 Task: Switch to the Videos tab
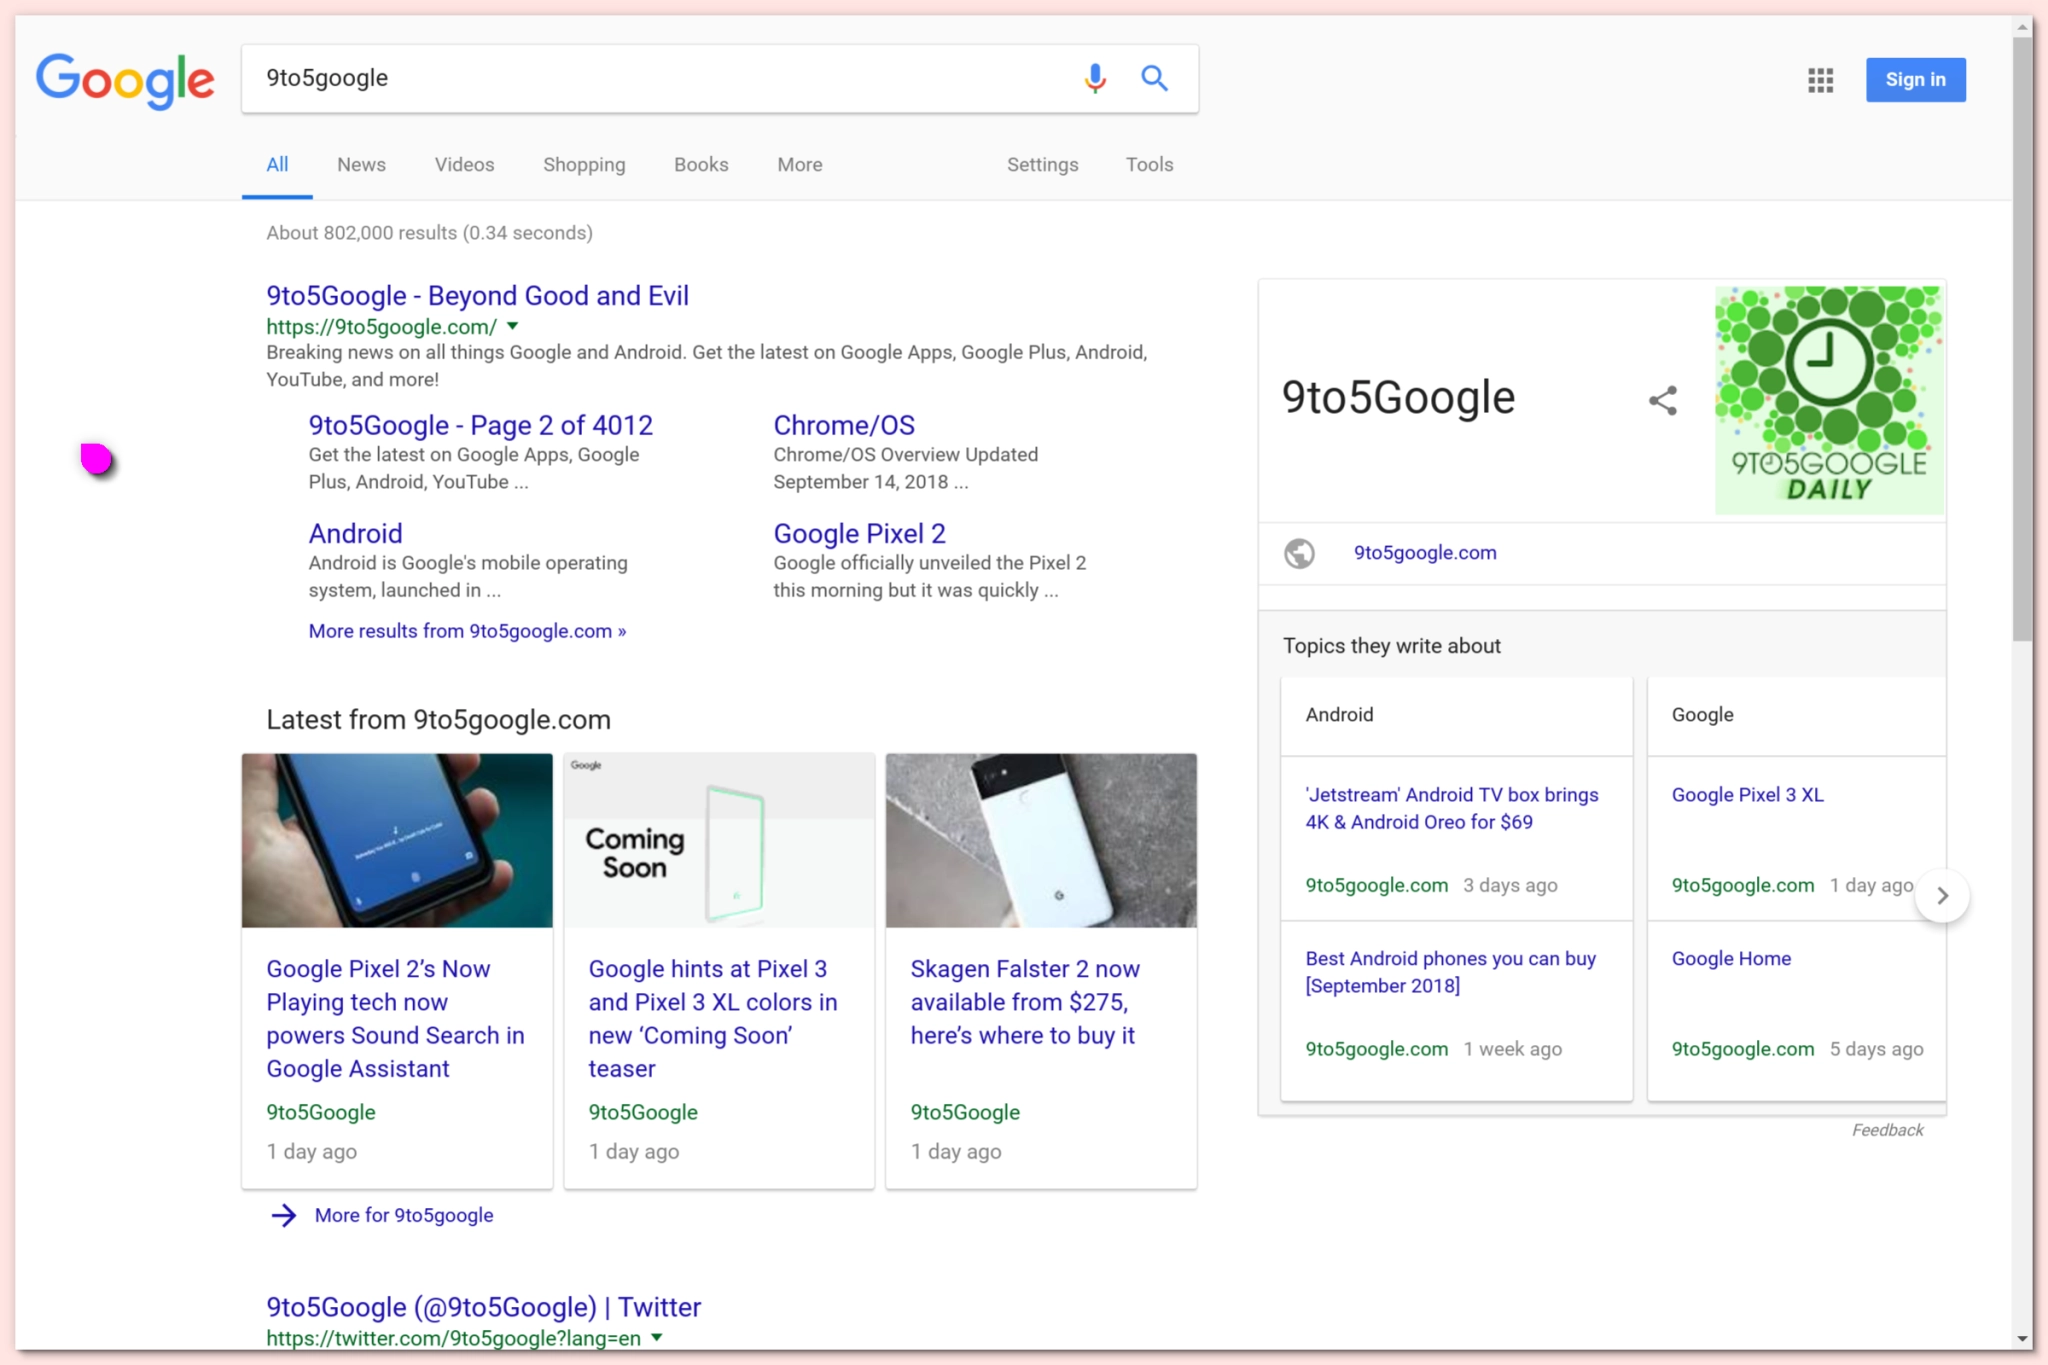464,165
